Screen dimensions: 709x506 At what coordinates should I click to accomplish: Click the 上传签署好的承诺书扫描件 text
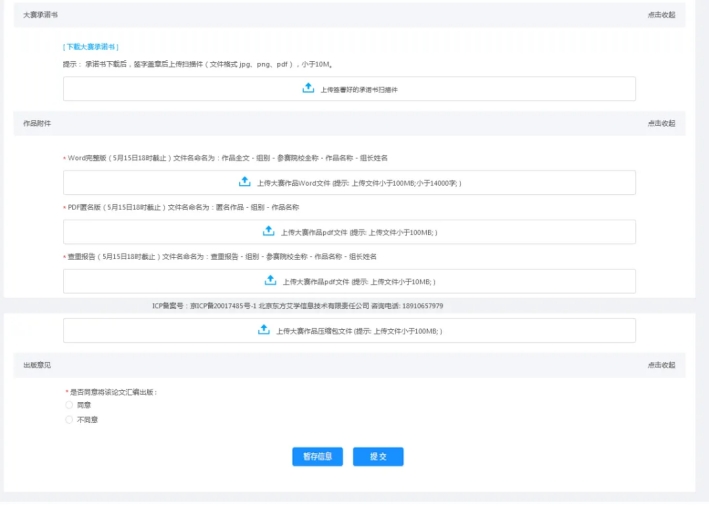click(x=358, y=90)
